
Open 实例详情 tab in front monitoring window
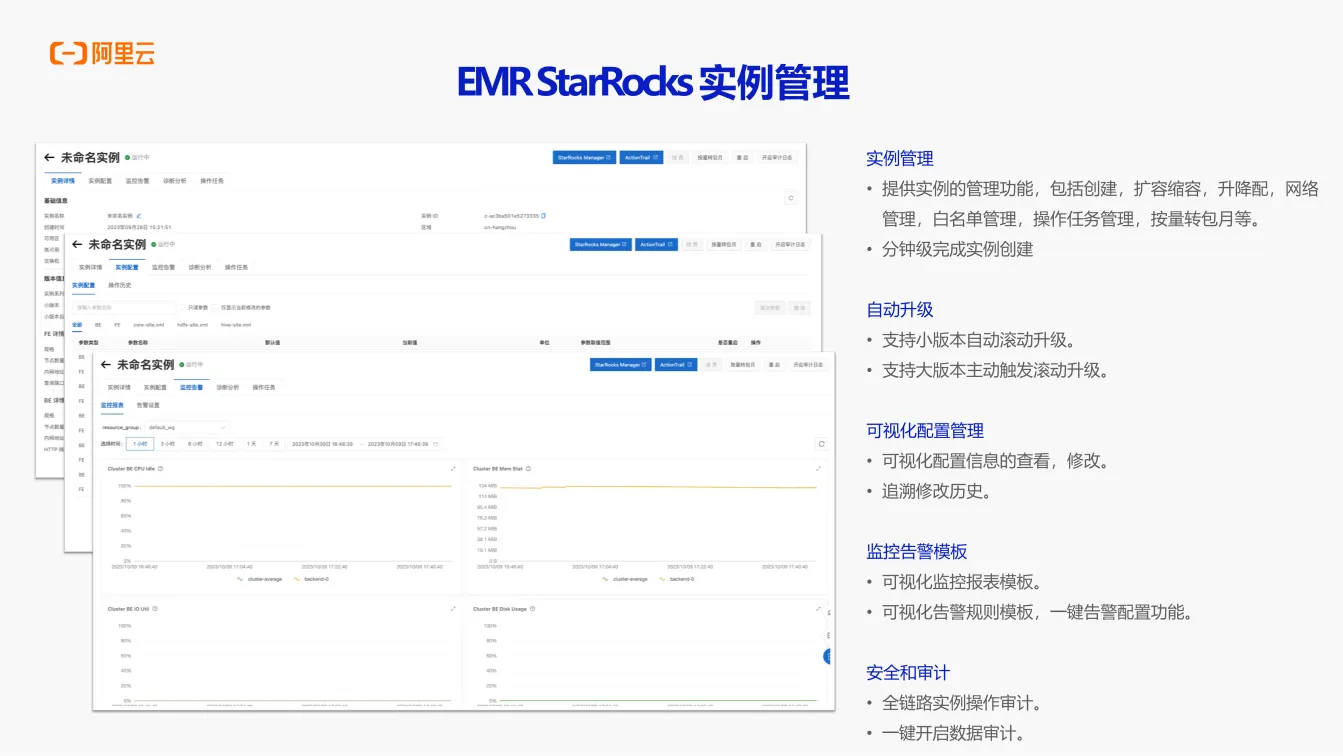pyautogui.click(x=119, y=387)
